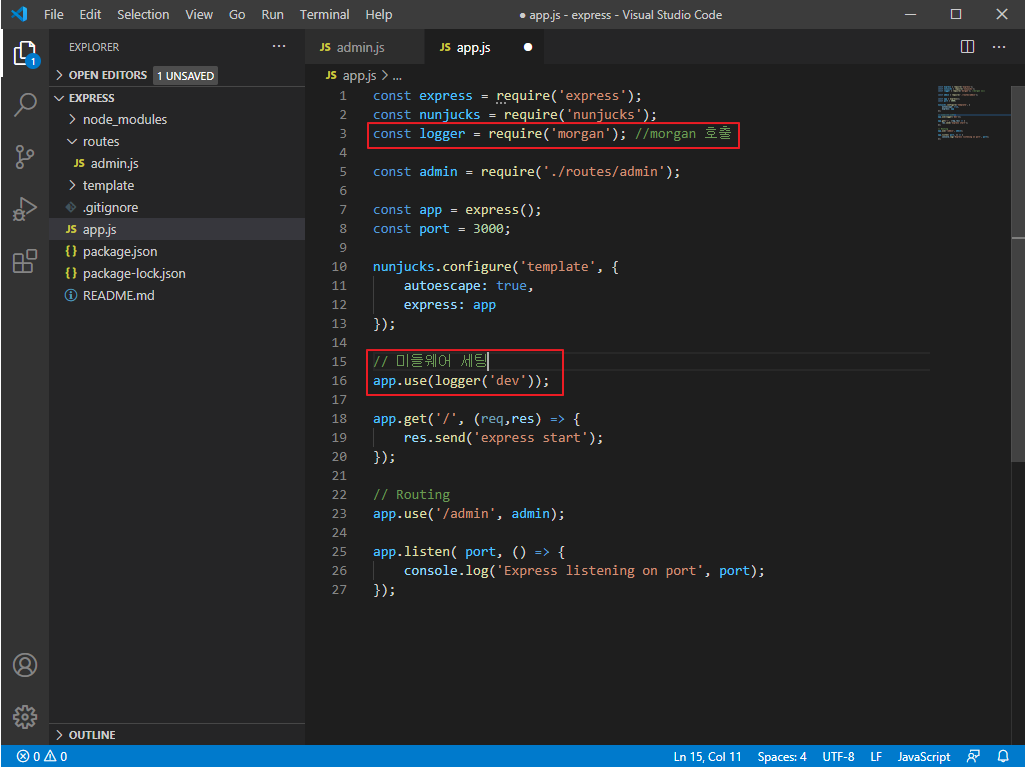This screenshot has width=1026, height=767.
Task: Click 'morgan' string on line 3
Action: 580,134
